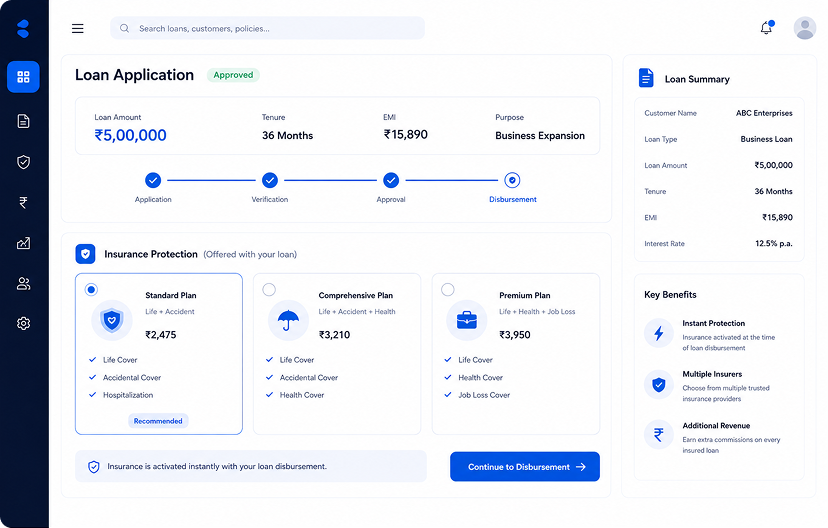This screenshot has height=528, width=828.
Task: Click the Application step checkmark
Action: pos(153,180)
